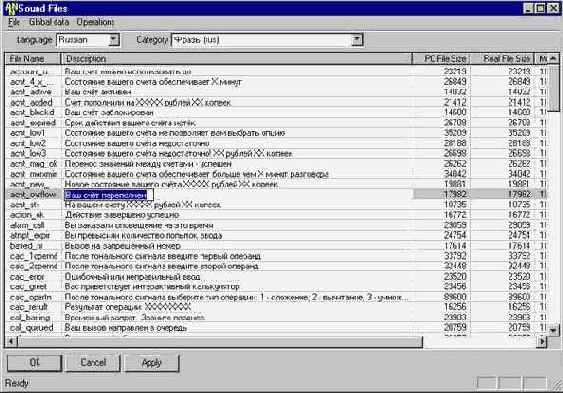Click the vertical scrollbar up arrow
The width and height of the screenshot is (563, 393).
click(553, 59)
